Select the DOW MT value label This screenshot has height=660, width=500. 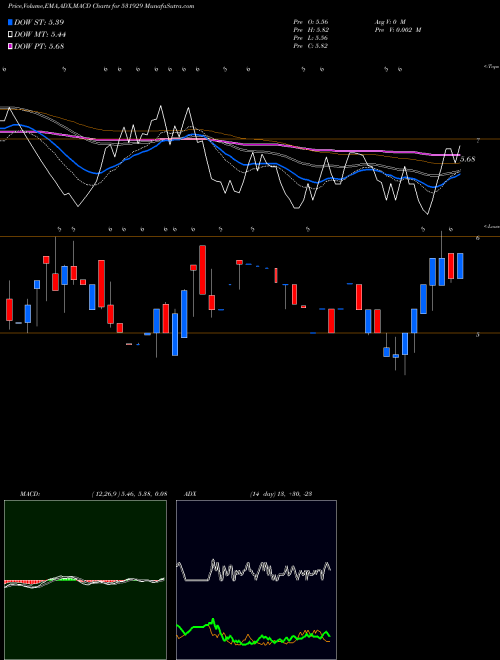tap(40, 35)
